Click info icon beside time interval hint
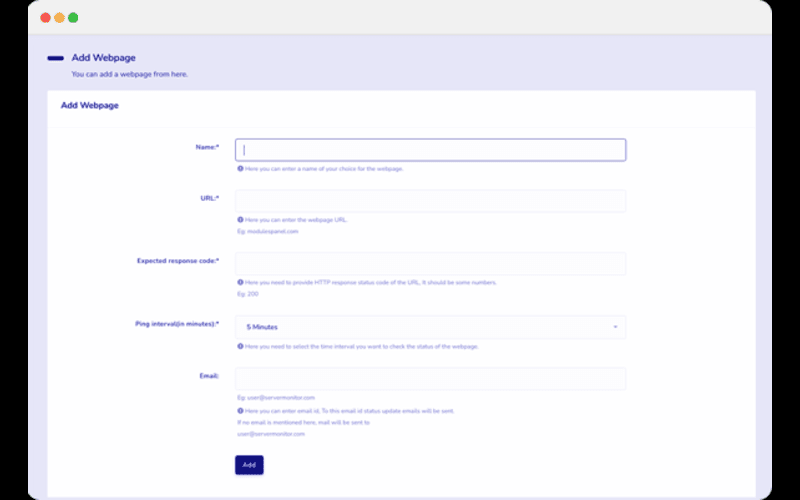 tap(240, 346)
